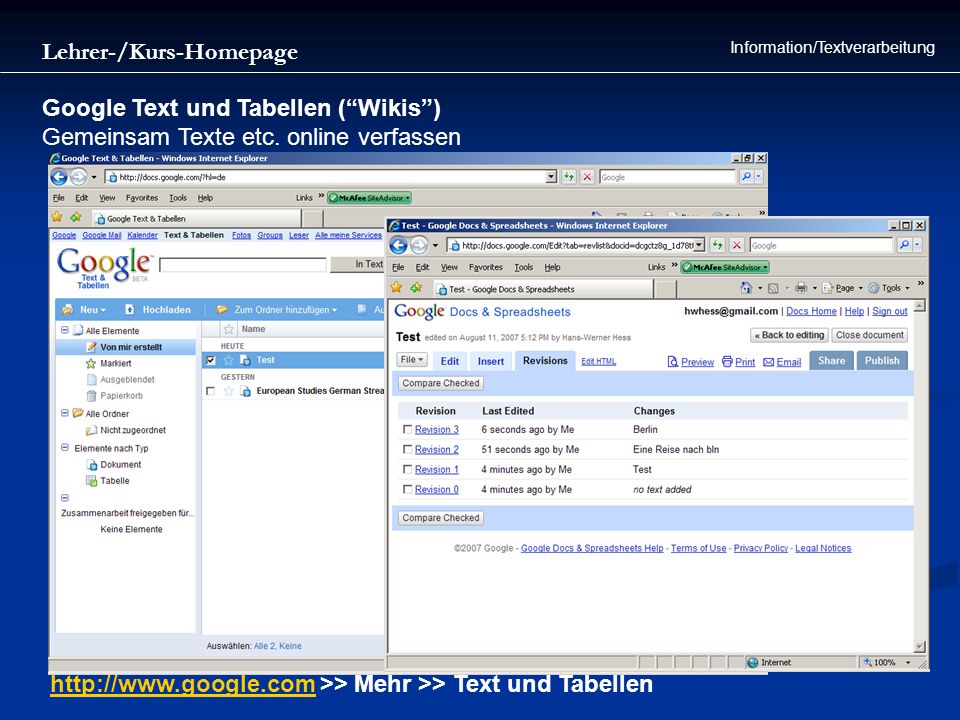Click printer icon in IE toolbar
The width and height of the screenshot is (960, 720).
(x=801, y=288)
